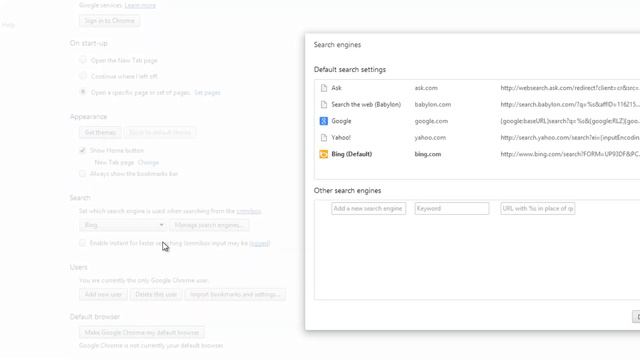Focus the Keyword input field
Viewport: 640px width, 360px height.
click(451, 209)
